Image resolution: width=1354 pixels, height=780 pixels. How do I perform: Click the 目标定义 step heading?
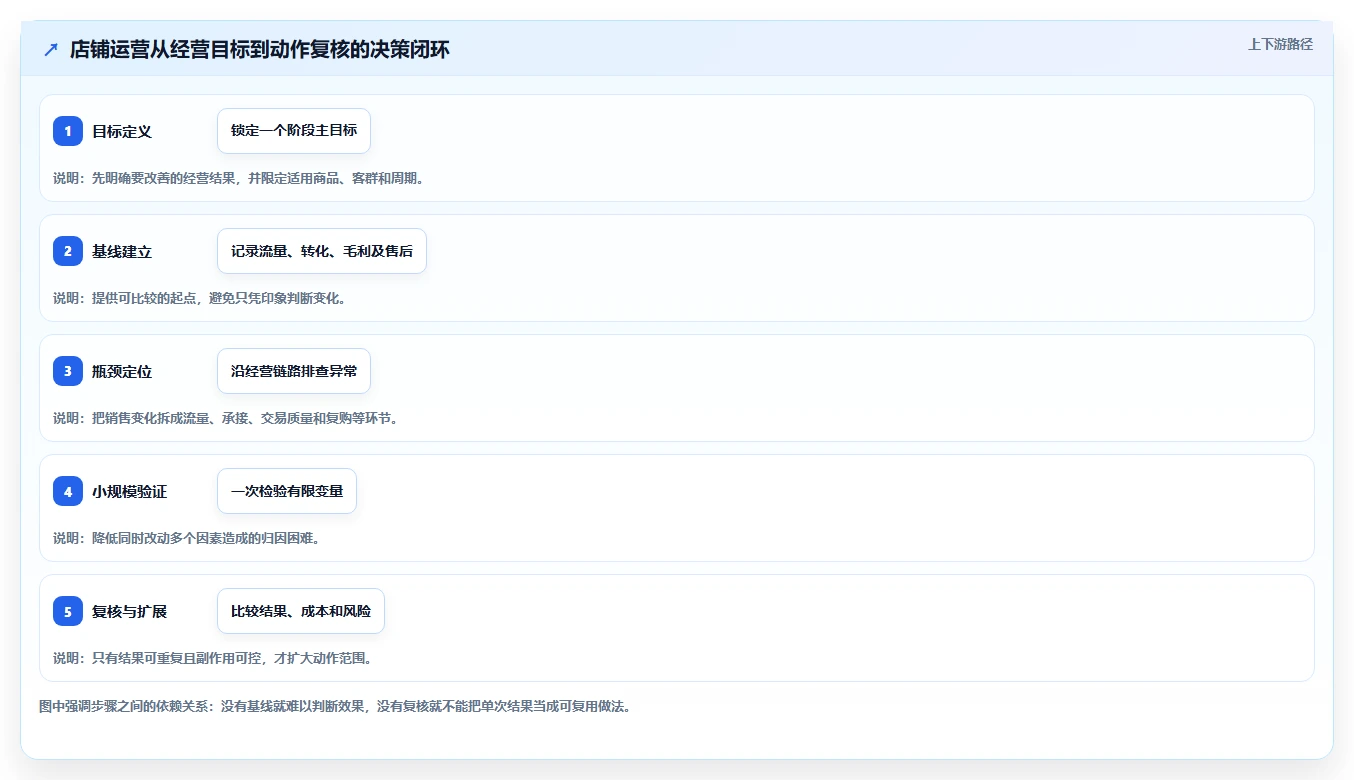[x=122, y=131]
